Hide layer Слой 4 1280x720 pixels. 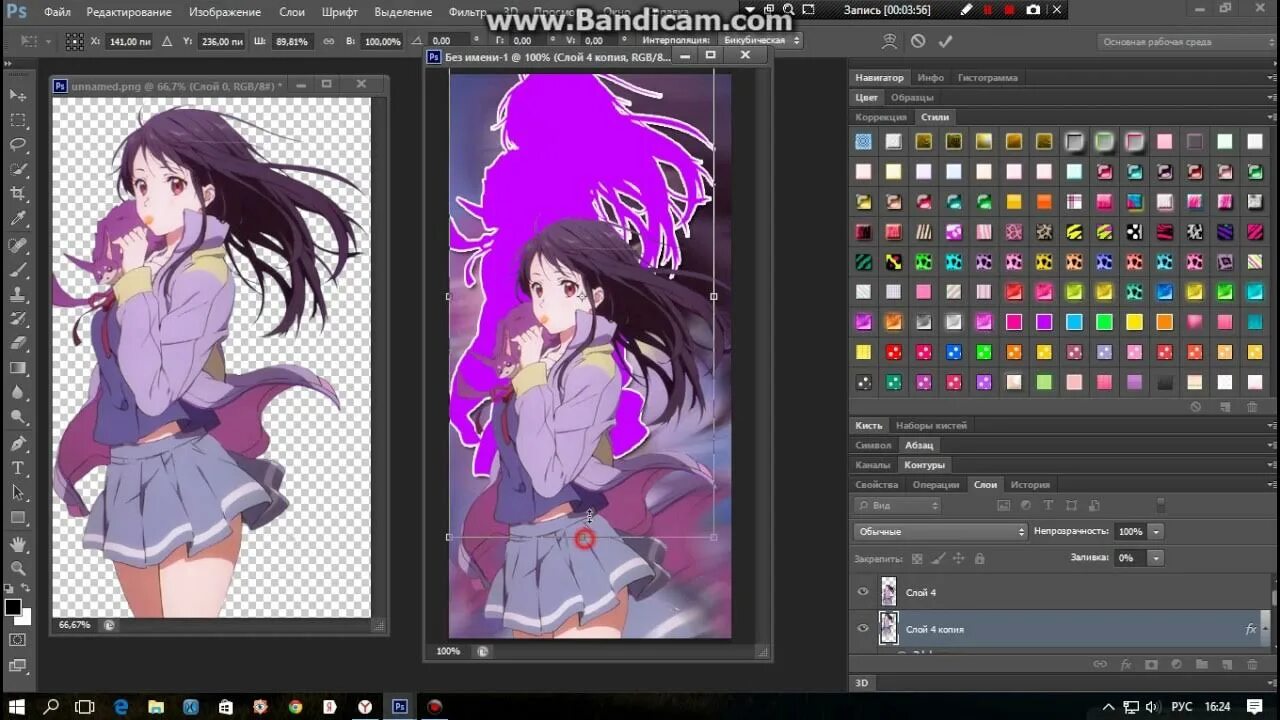pyautogui.click(x=863, y=592)
